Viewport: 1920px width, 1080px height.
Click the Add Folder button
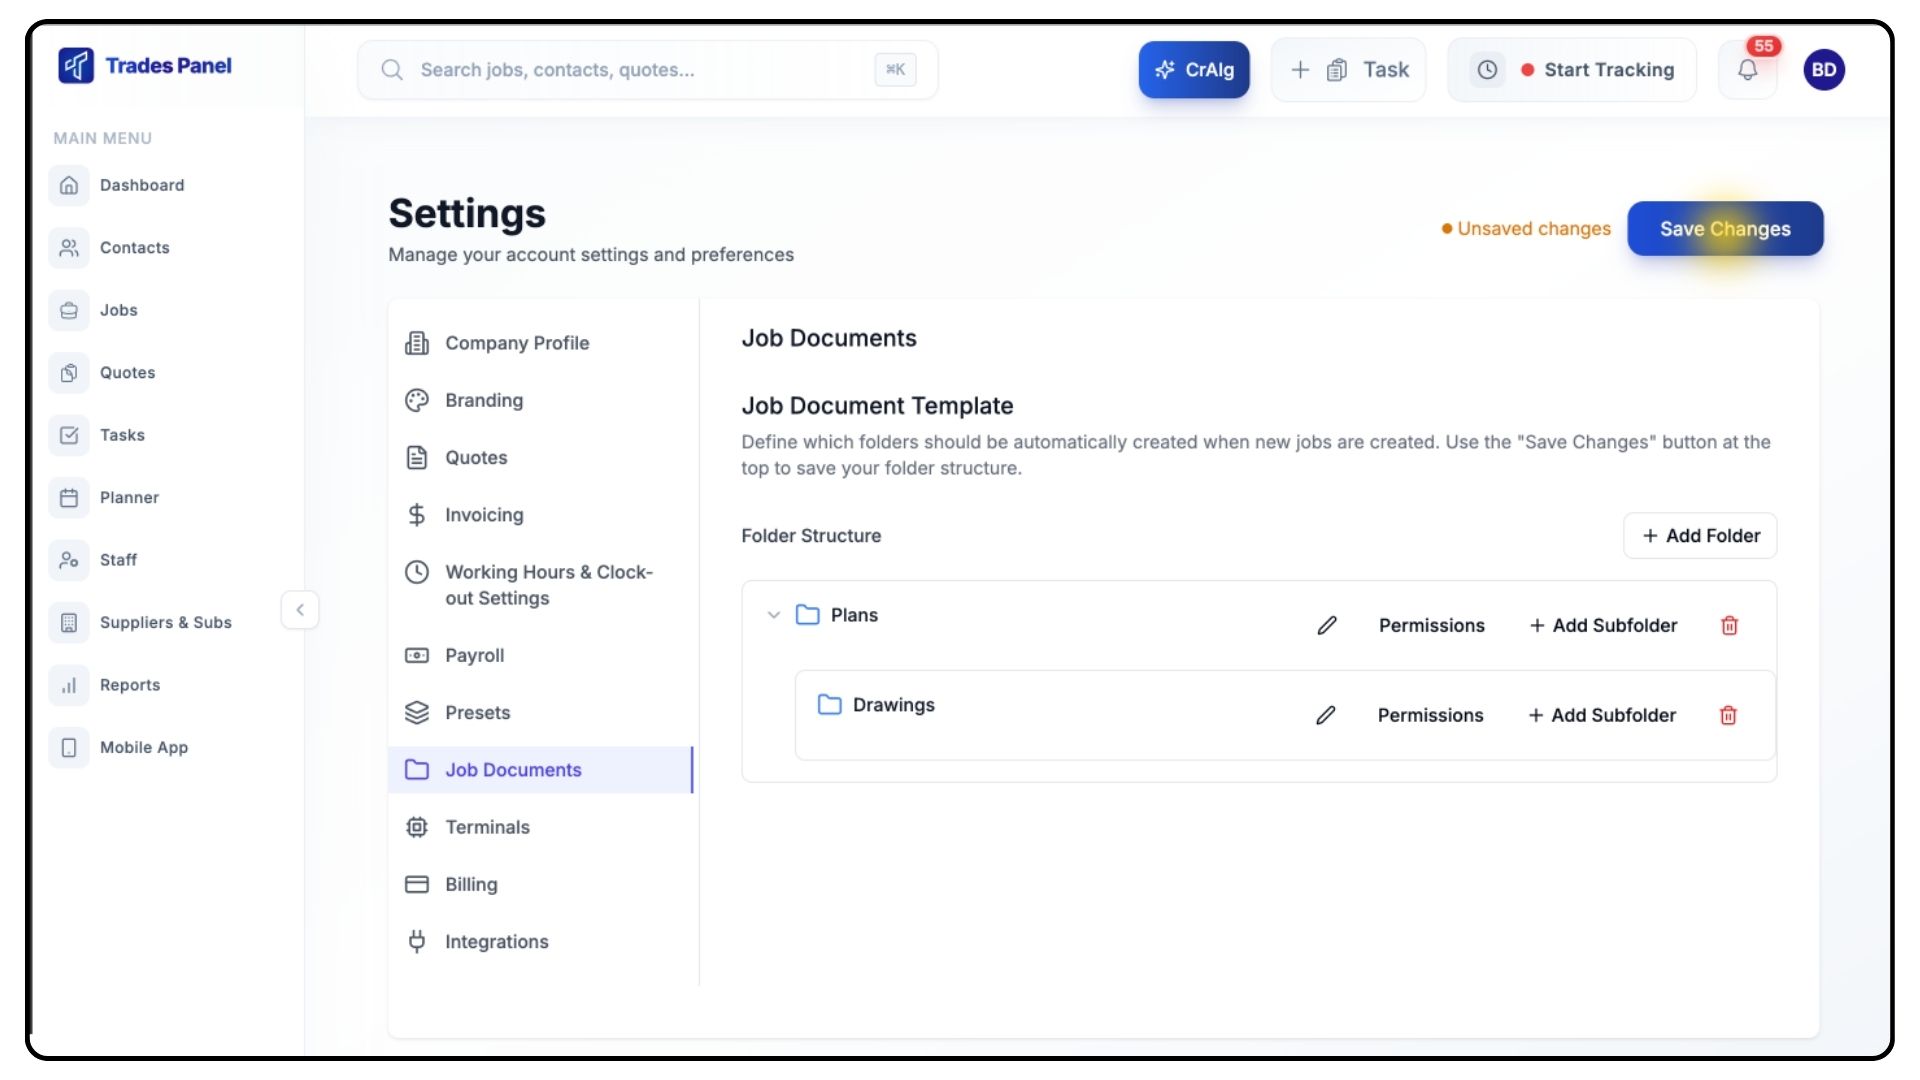1700,536
